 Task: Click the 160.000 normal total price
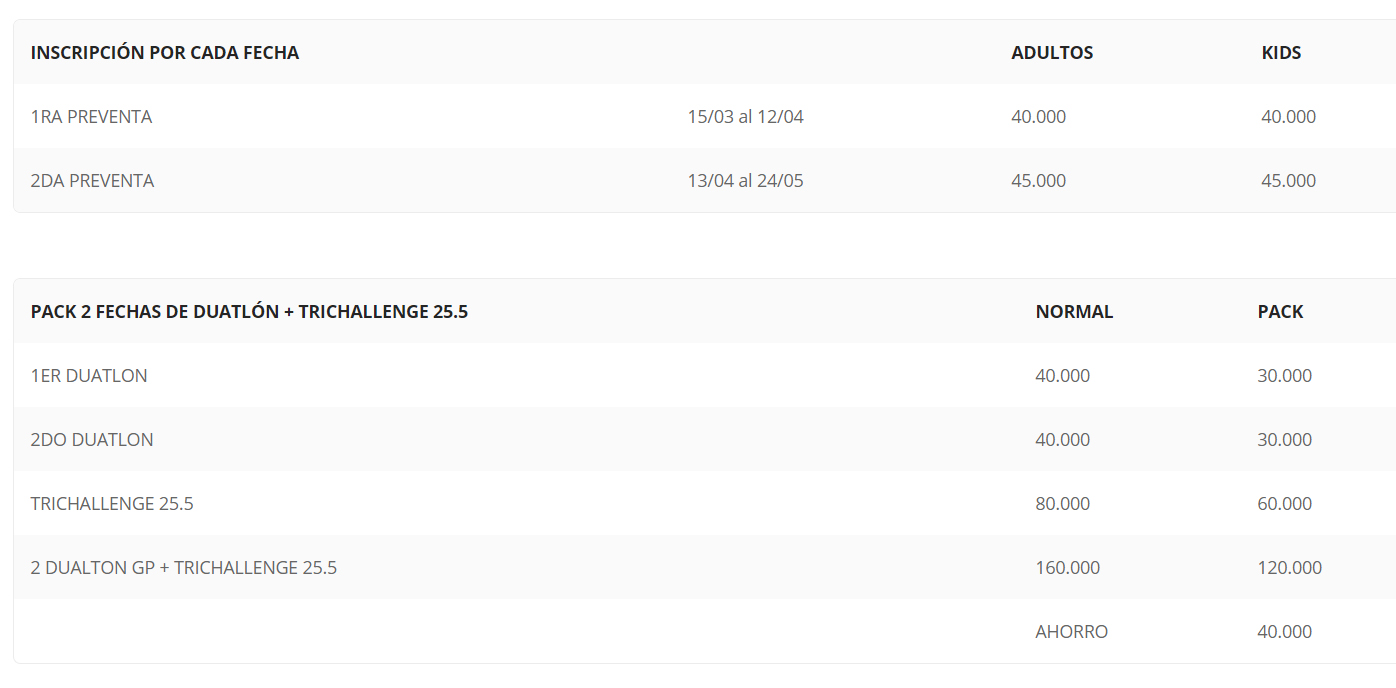1067,568
